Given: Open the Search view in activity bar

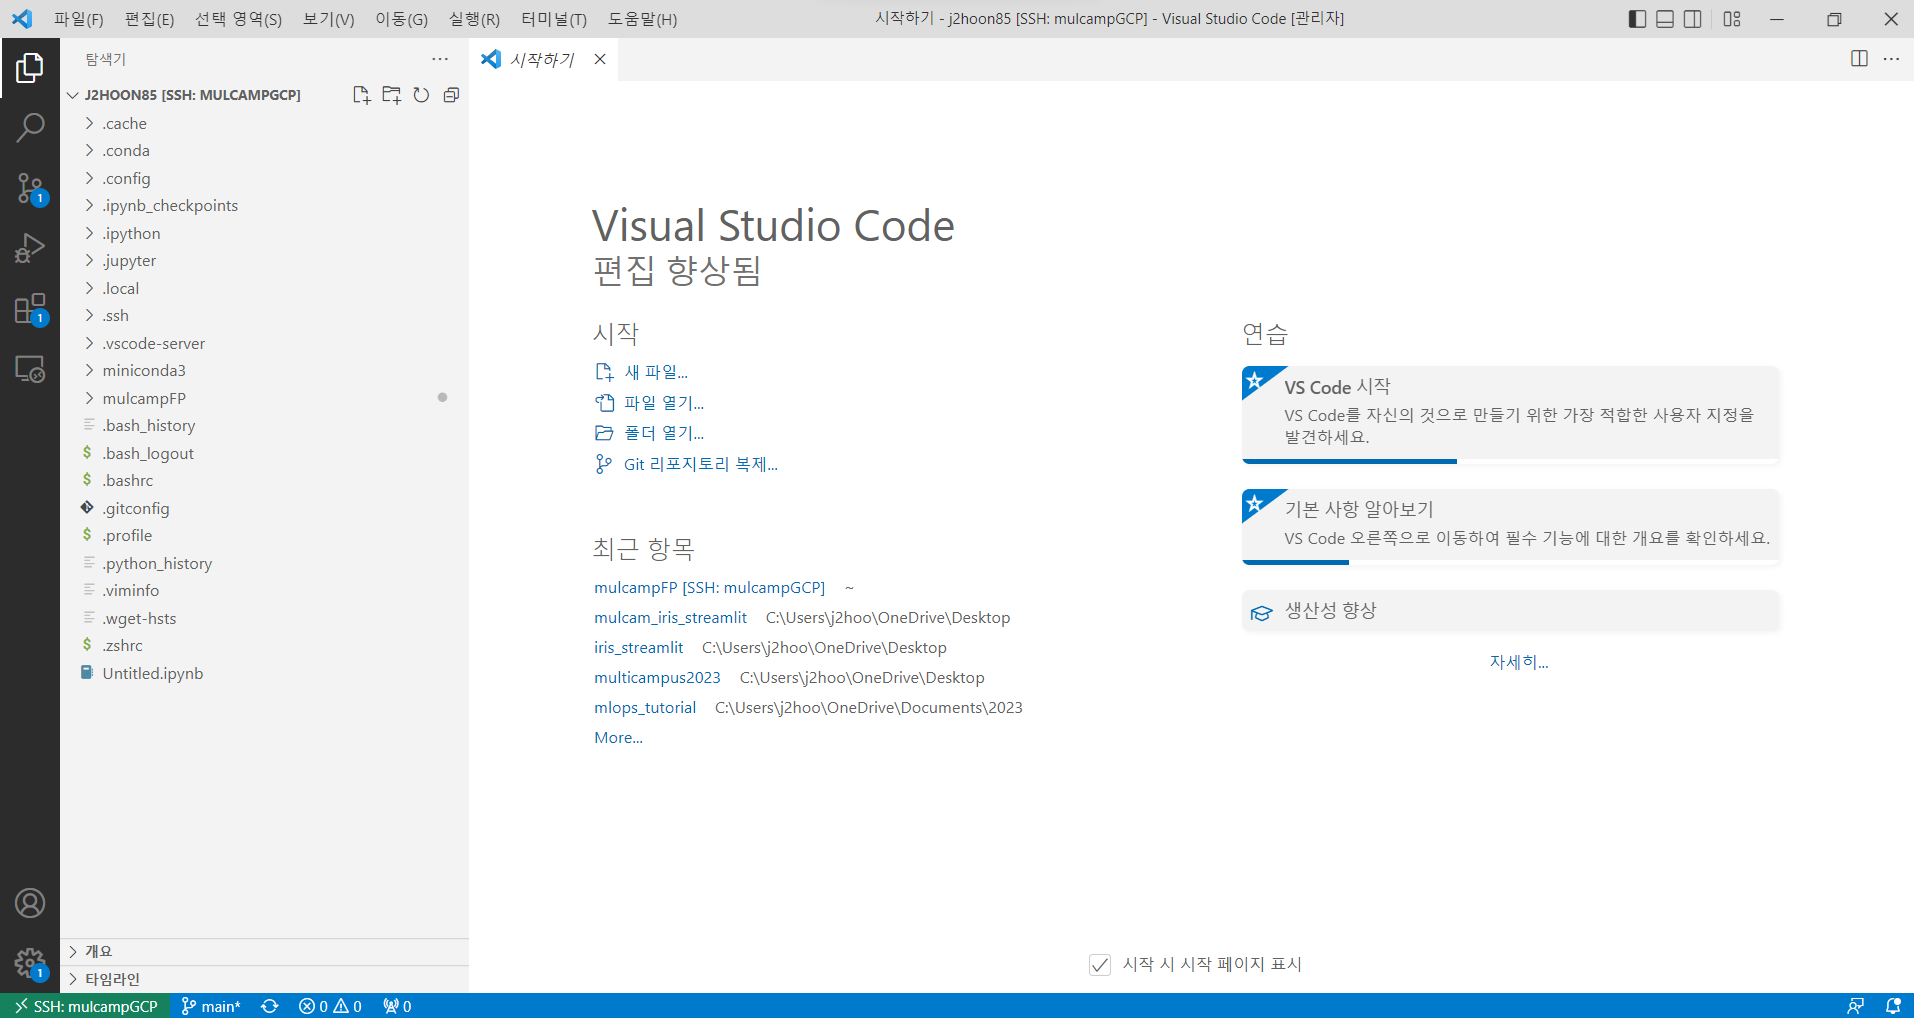Looking at the screenshot, I should [30, 128].
